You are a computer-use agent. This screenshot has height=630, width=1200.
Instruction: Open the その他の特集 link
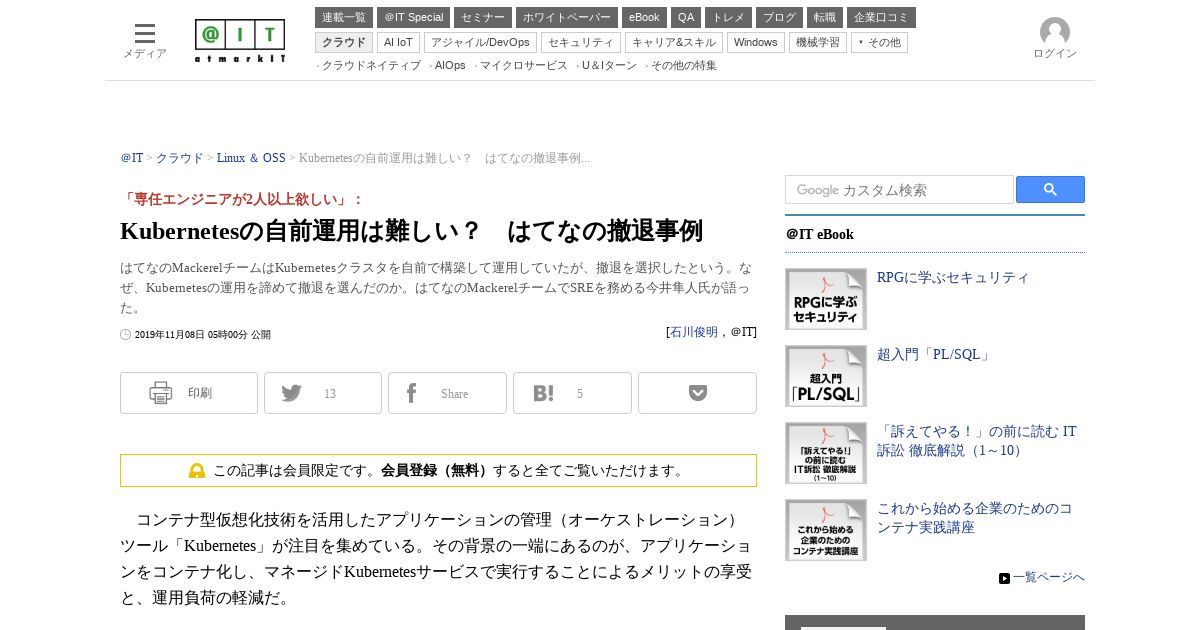[684, 66]
